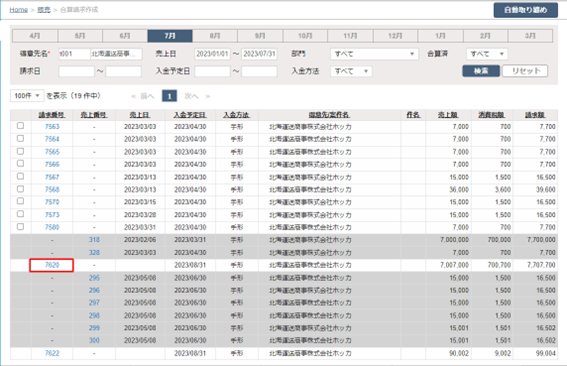This screenshot has height=366, width=567.
Task: Switch to the 12月 tab
Action: pos(395,36)
